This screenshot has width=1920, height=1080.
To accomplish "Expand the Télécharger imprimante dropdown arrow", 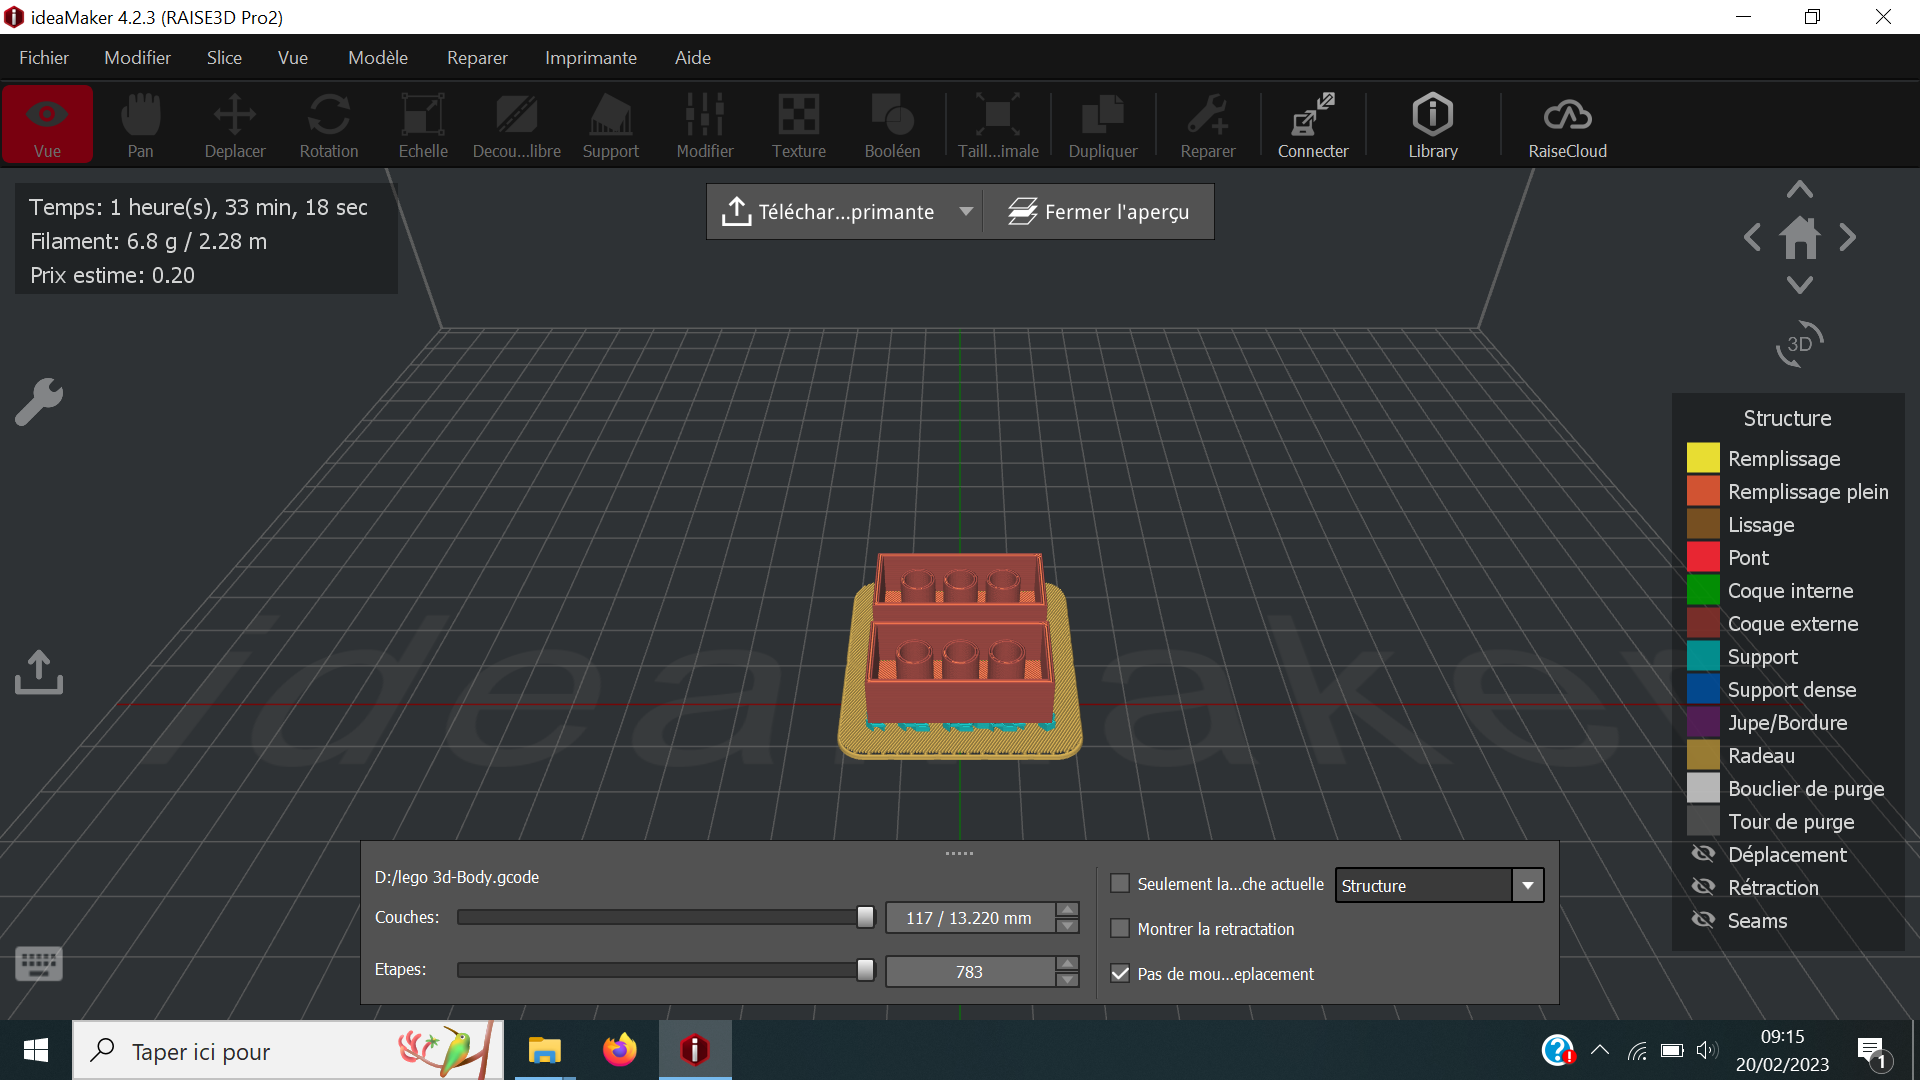I will [966, 212].
